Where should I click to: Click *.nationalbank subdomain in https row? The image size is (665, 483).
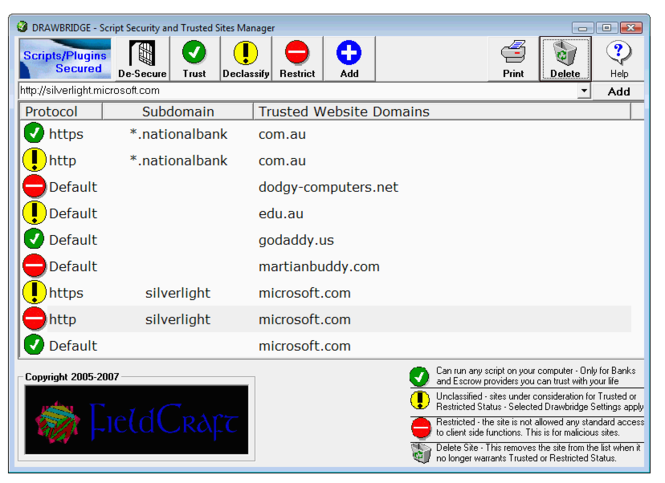(178, 134)
